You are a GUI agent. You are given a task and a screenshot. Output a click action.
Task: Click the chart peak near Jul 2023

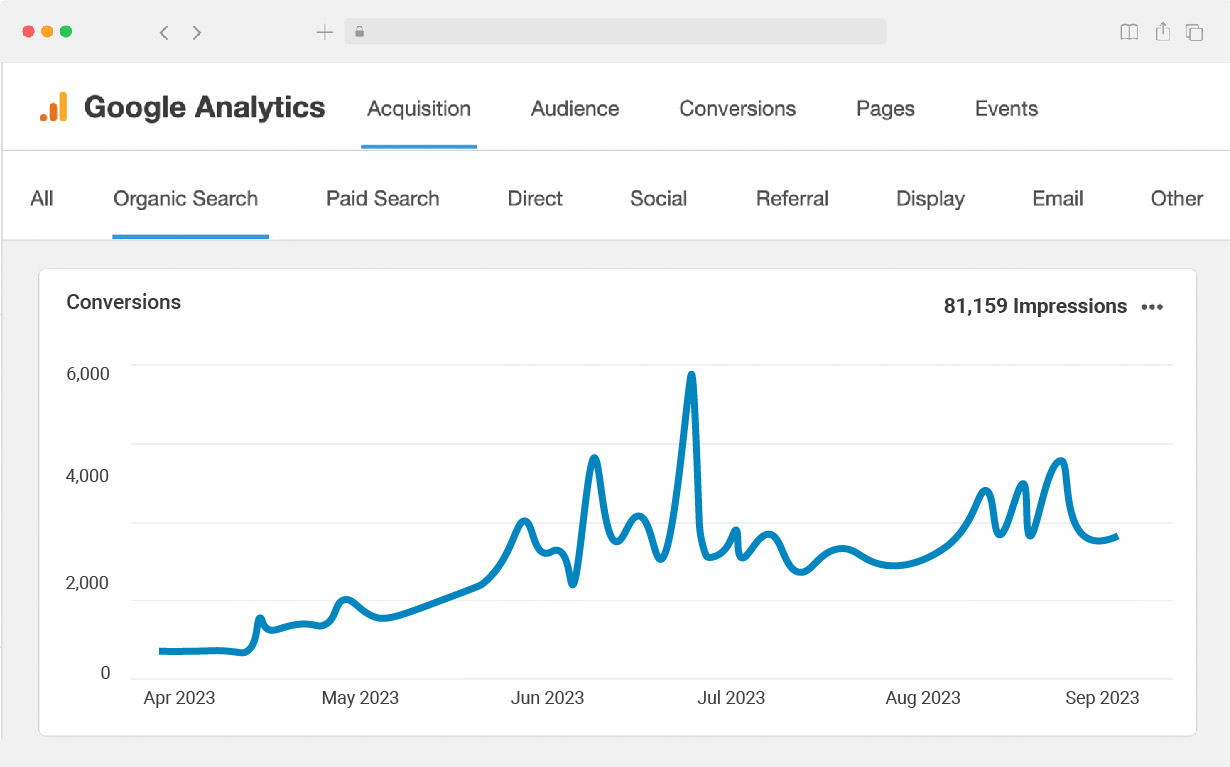pyautogui.click(x=691, y=376)
